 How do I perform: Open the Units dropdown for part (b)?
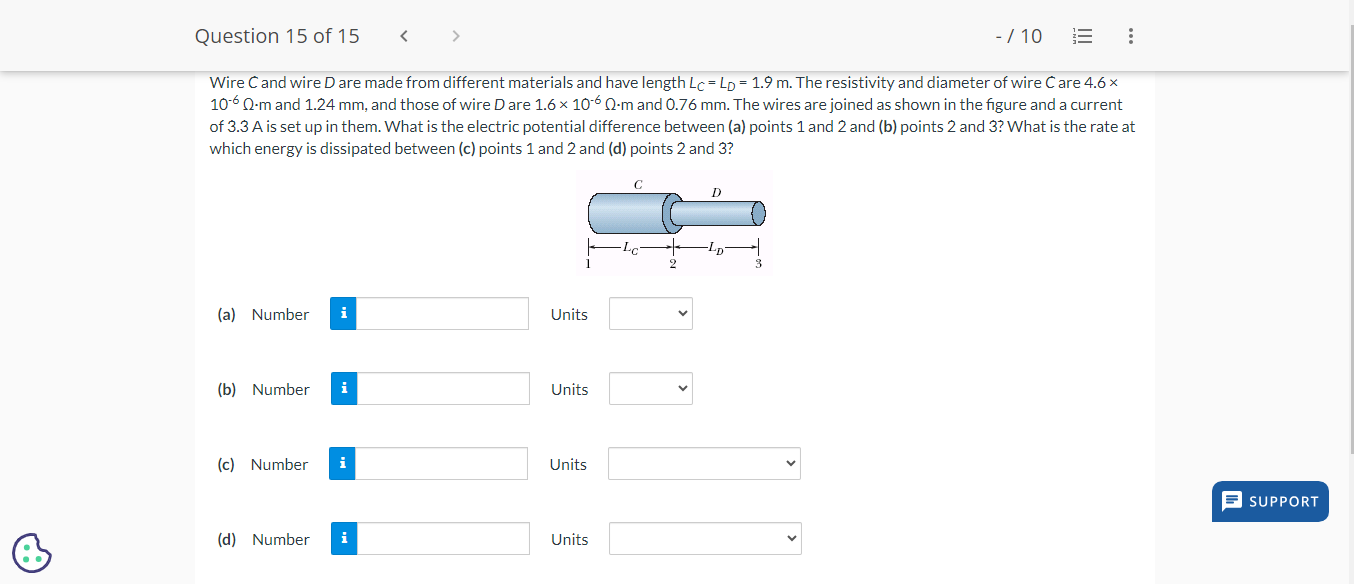pyautogui.click(x=650, y=388)
